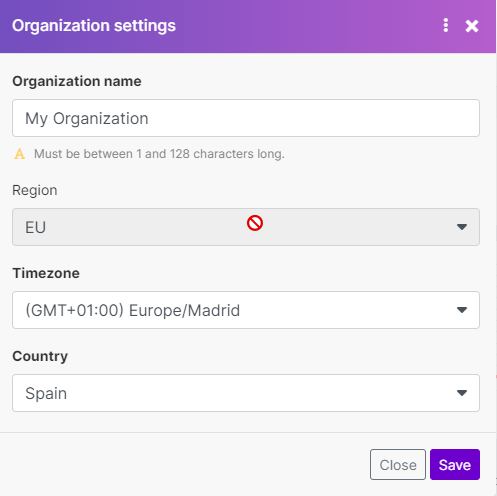Viewport: 497px width, 496px height.
Task: Click the Organization settings title
Action: pos(94,26)
